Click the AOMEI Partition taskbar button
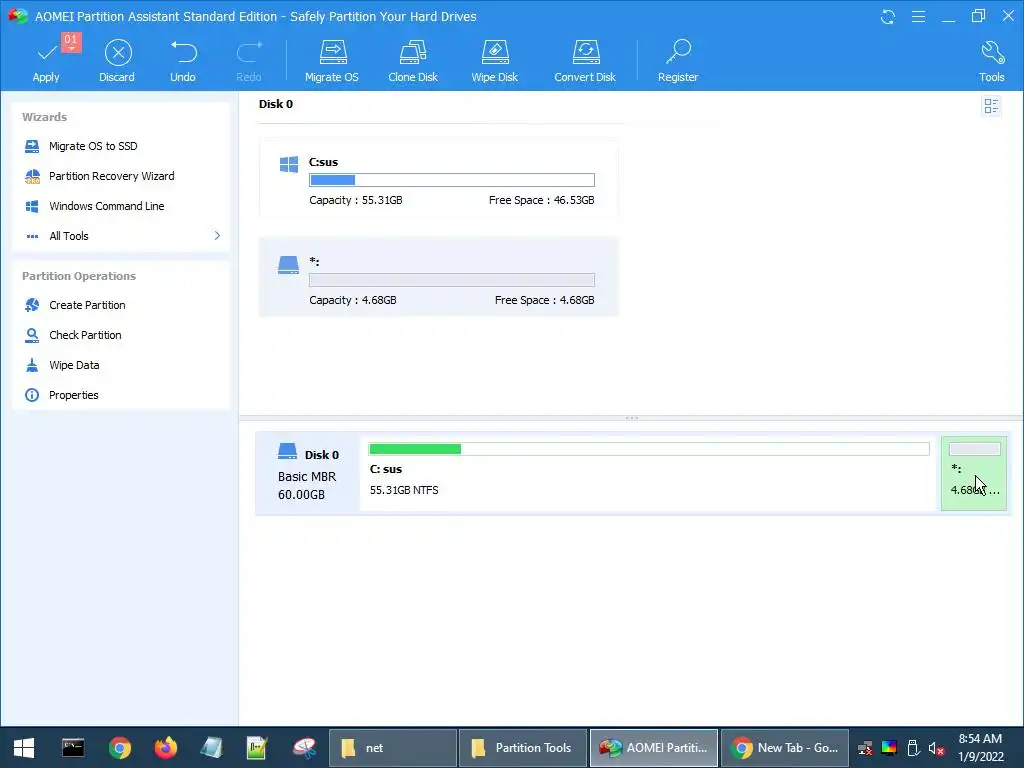1024x768 pixels. (654, 748)
